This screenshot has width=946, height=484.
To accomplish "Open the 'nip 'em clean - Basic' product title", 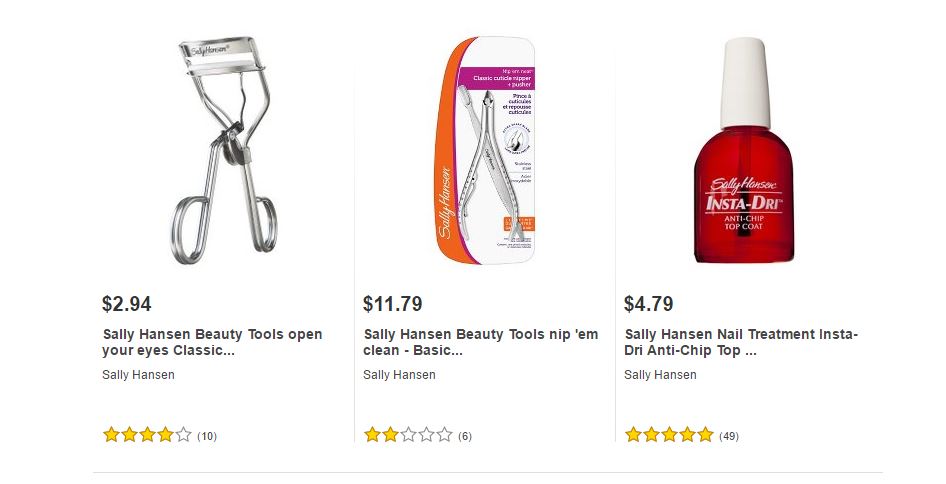I will click(481, 343).
